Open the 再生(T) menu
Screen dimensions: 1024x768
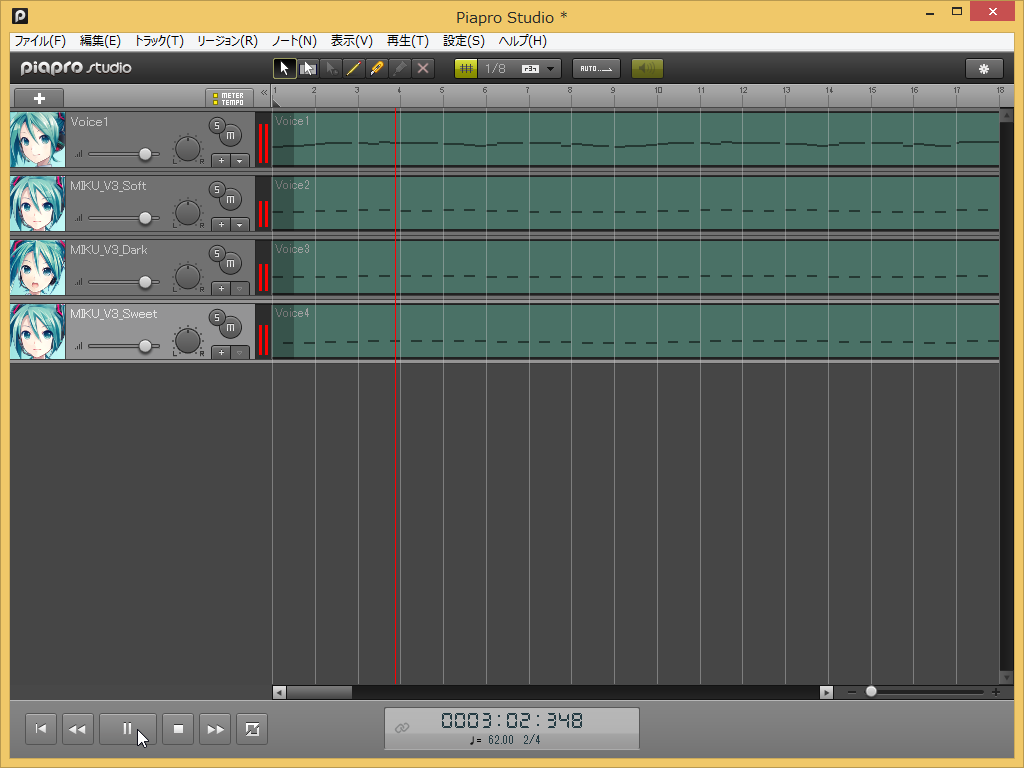tap(408, 40)
